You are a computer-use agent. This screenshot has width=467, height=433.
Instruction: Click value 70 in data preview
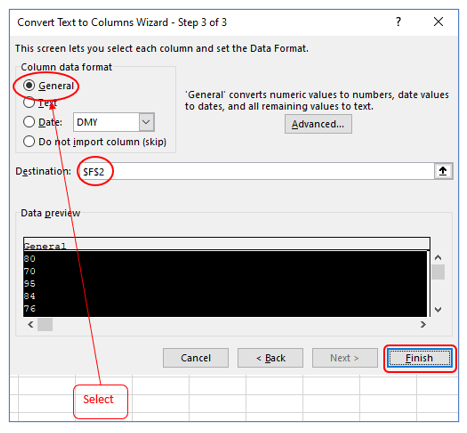click(30, 271)
